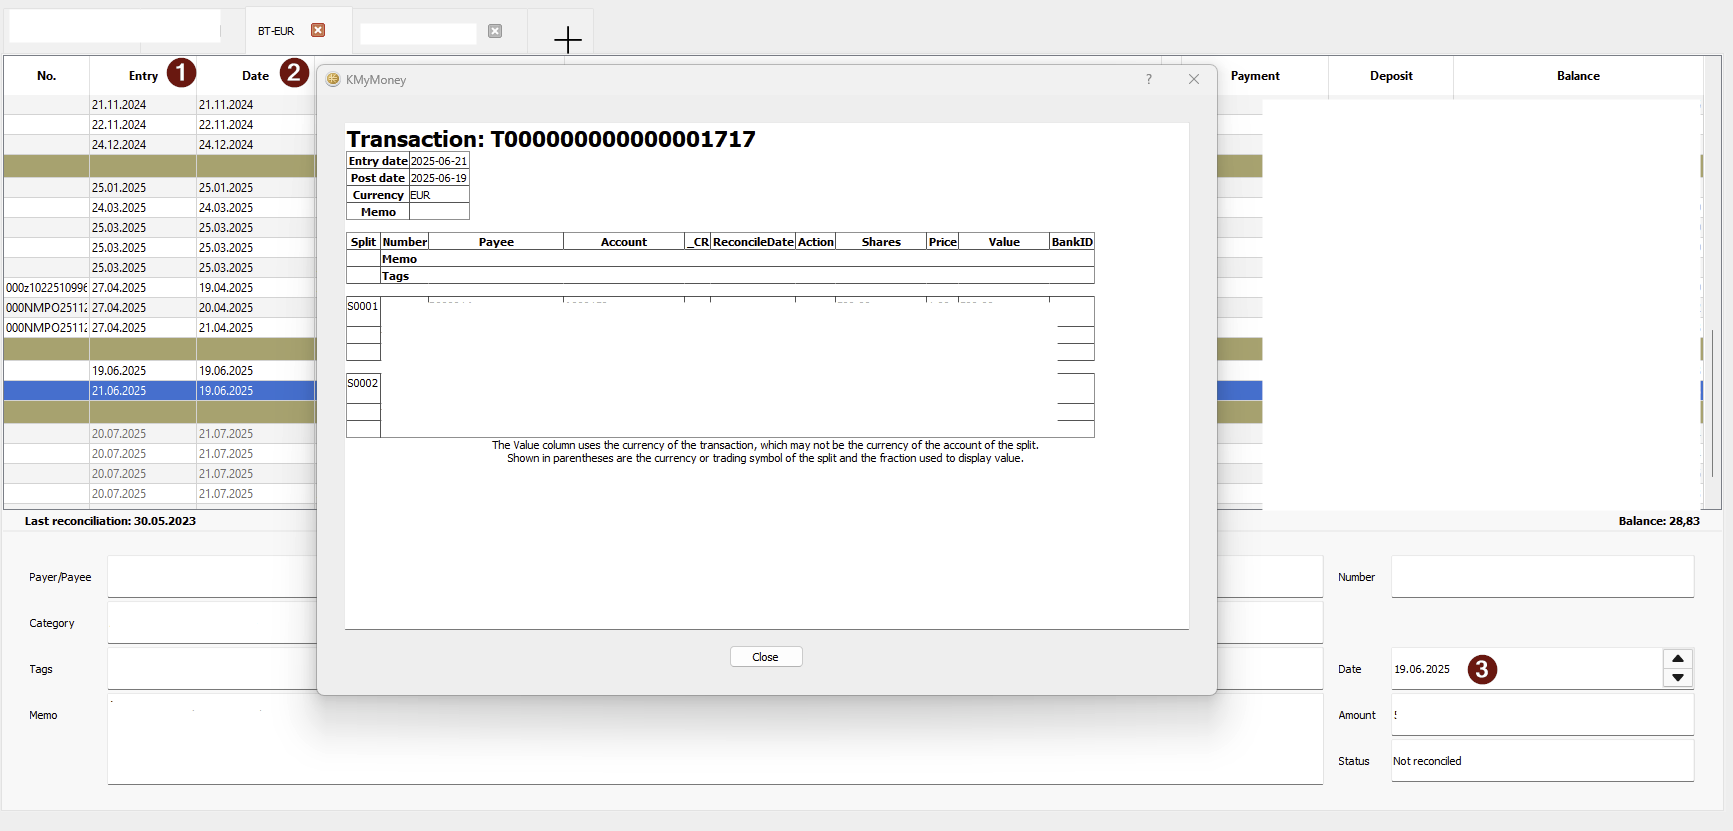Click the dialog help question mark icon
The height and width of the screenshot is (831, 1733).
click(1149, 80)
